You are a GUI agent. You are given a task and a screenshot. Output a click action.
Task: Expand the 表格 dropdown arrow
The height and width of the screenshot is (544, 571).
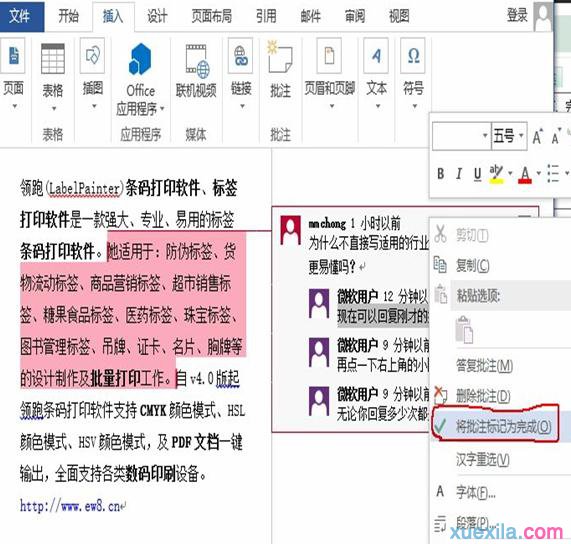pyautogui.click(x=54, y=108)
